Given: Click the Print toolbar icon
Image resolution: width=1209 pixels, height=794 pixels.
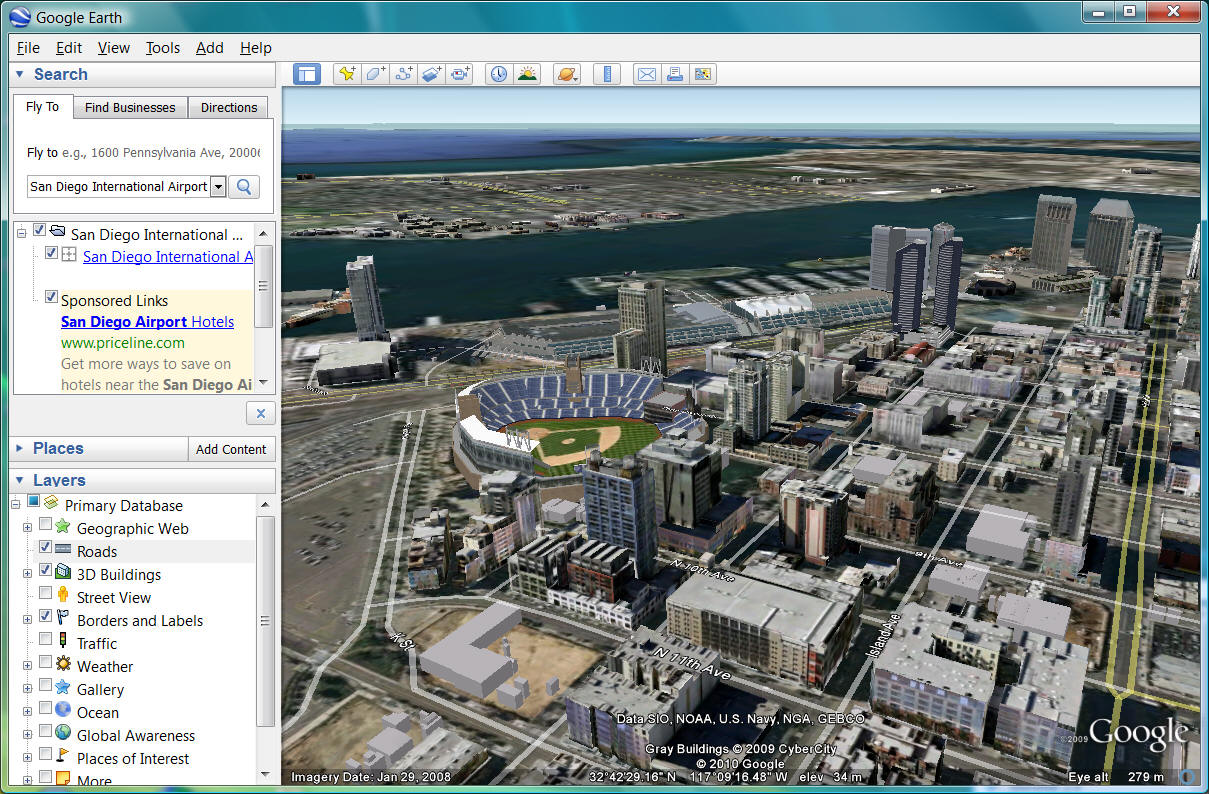Looking at the screenshot, I should 674,74.
